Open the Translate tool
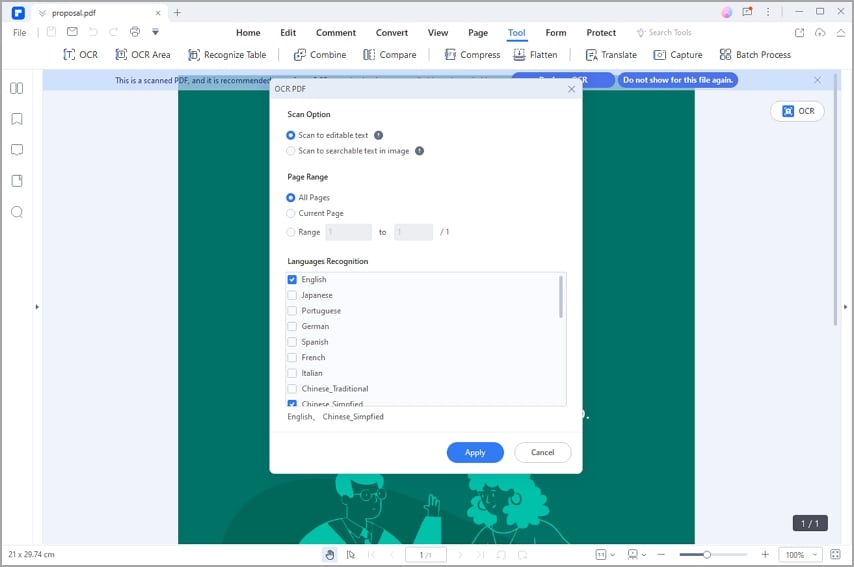 (611, 54)
